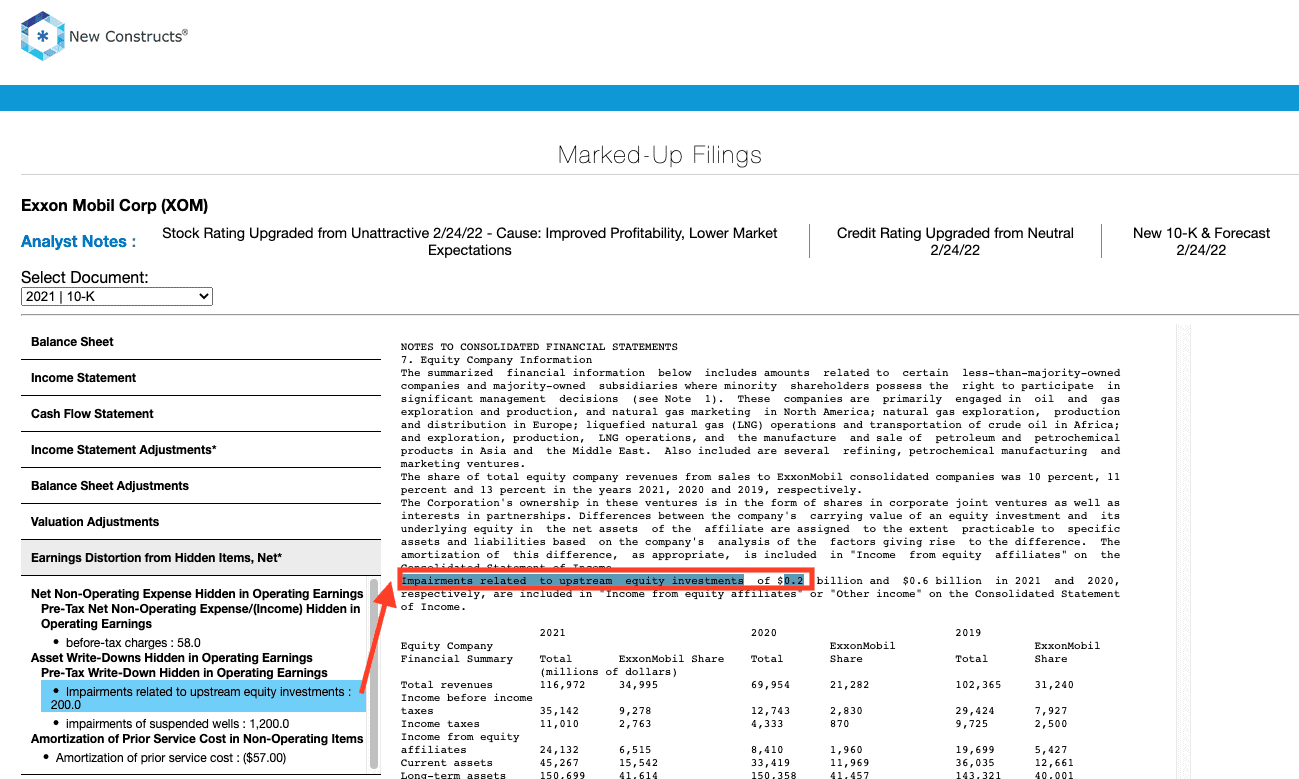Open Income Statement Adjustments section
The width and height of the screenshot is (1299, 779).
[201, 450]
